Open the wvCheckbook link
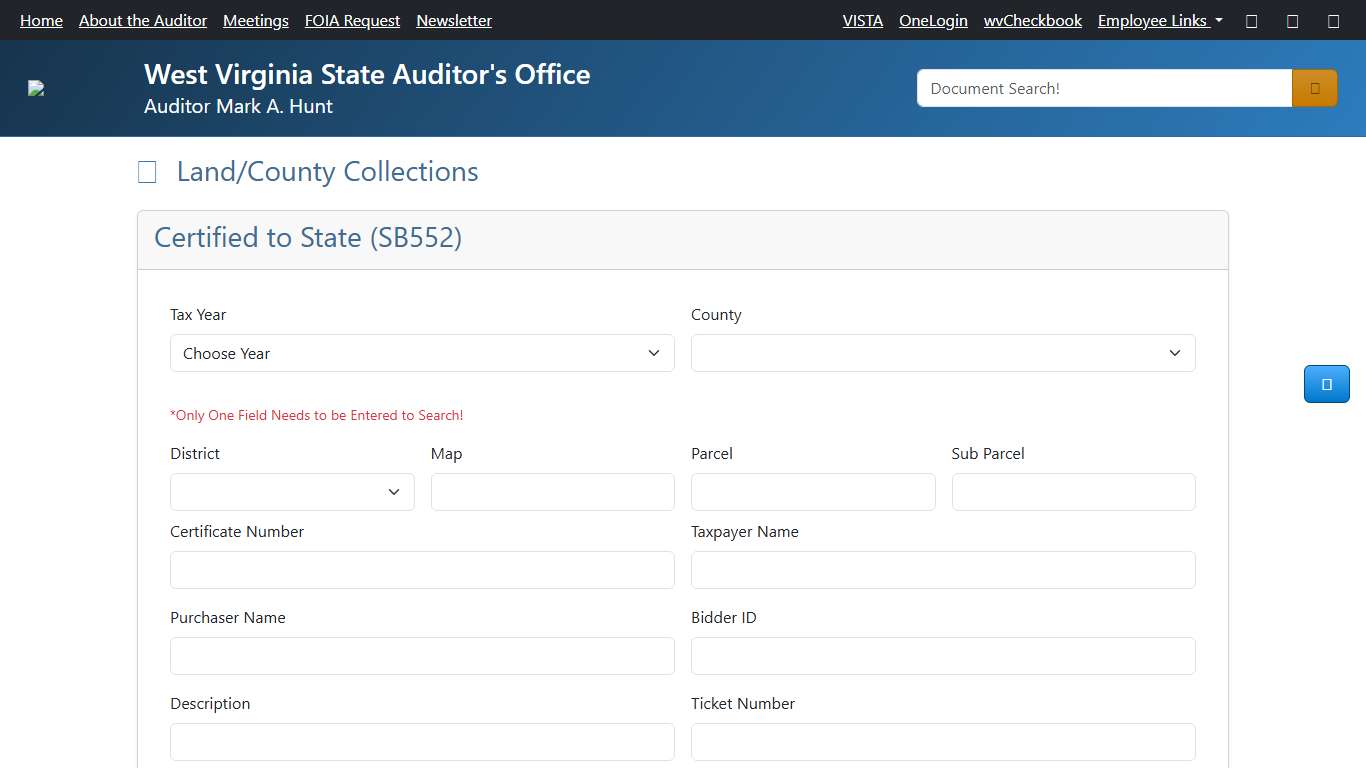The width and height of the screenshot is (1366, 768). tap(1032, 20)
